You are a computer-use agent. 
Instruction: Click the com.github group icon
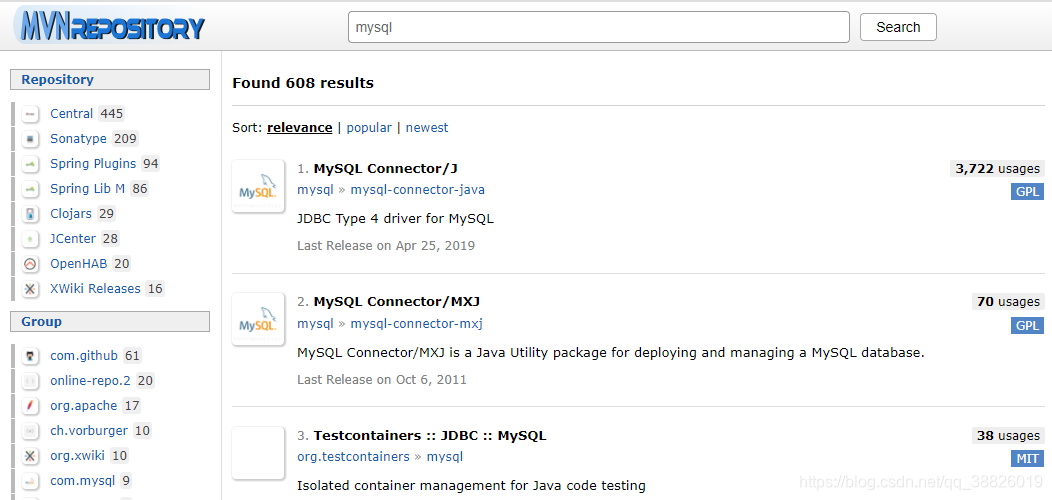pyautogui.click(x=30, y=356)
